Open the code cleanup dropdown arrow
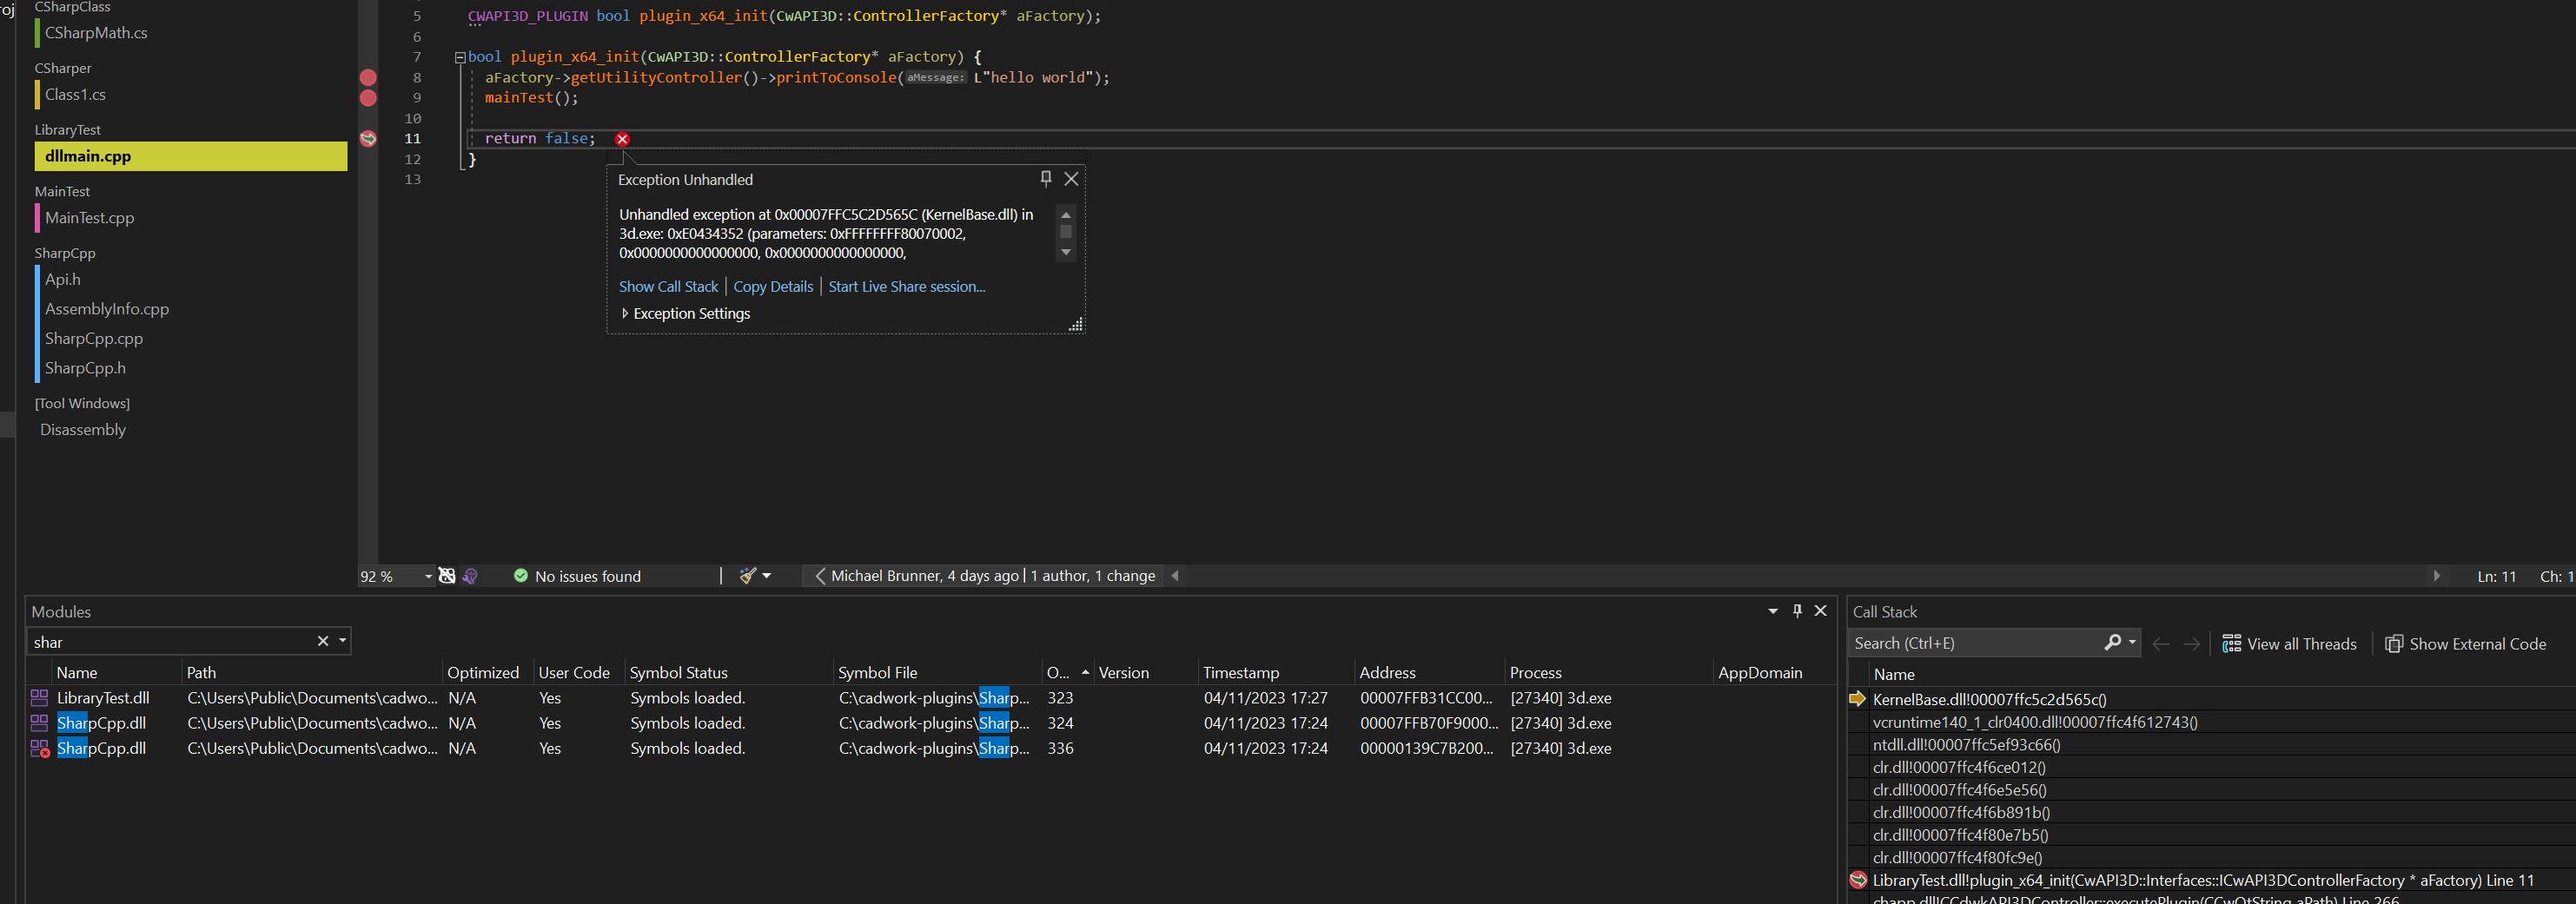 click(x=767, y=576)
